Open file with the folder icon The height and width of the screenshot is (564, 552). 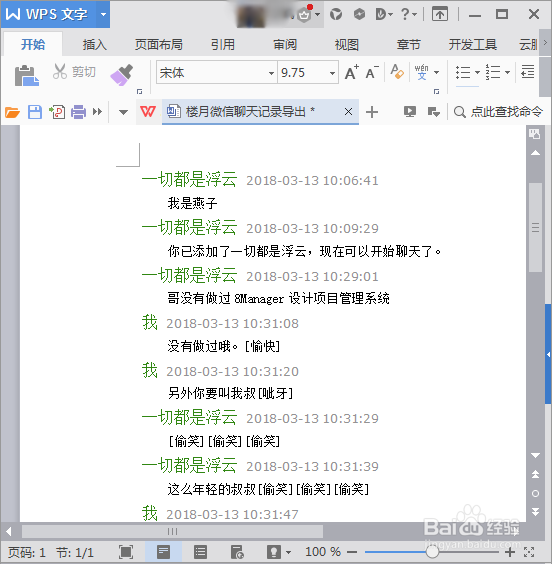[12, 112]
